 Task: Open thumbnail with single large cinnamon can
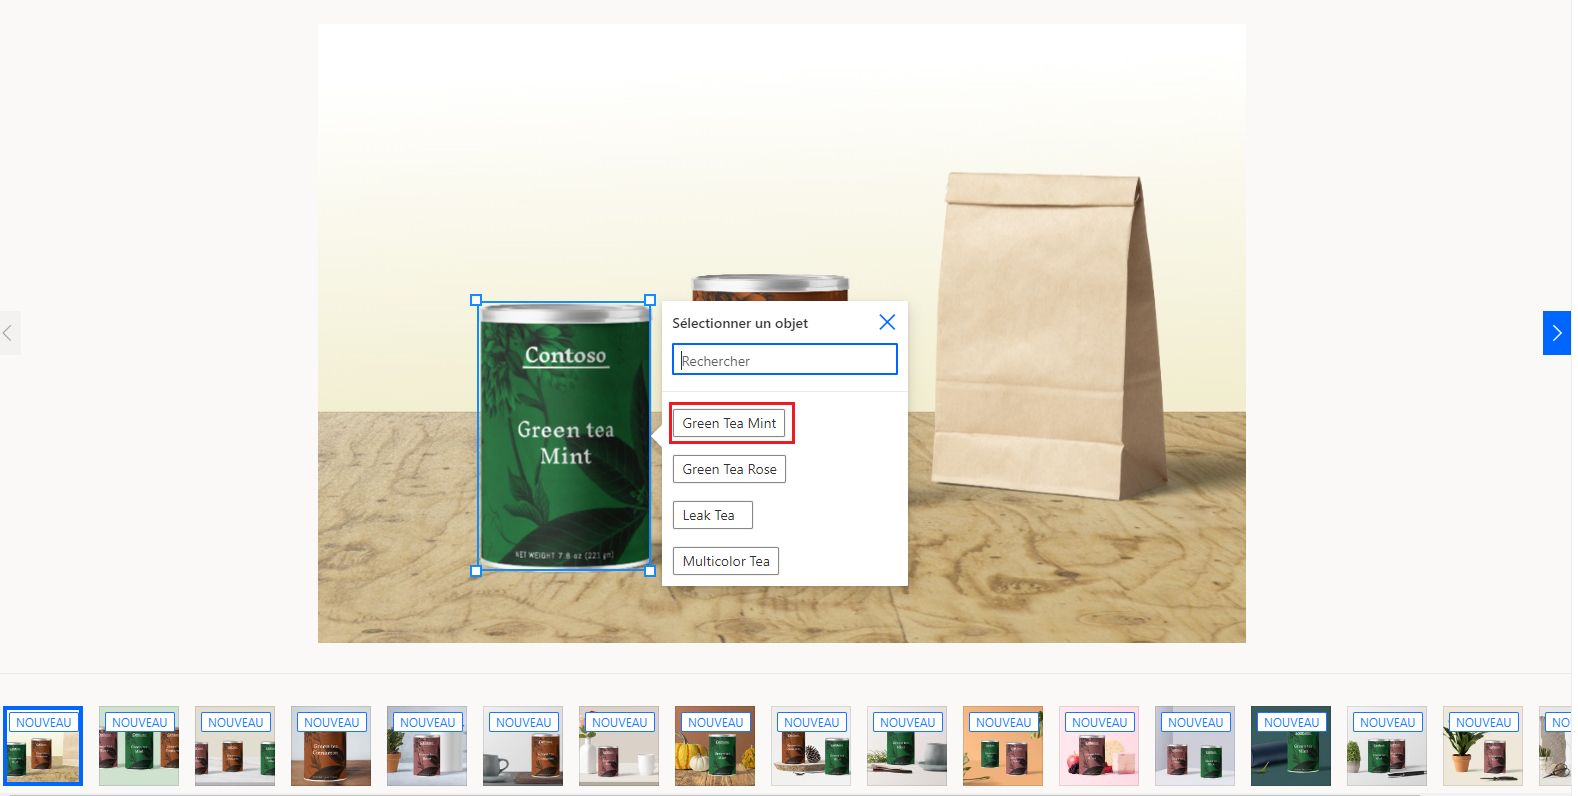[x=331, y=746]
